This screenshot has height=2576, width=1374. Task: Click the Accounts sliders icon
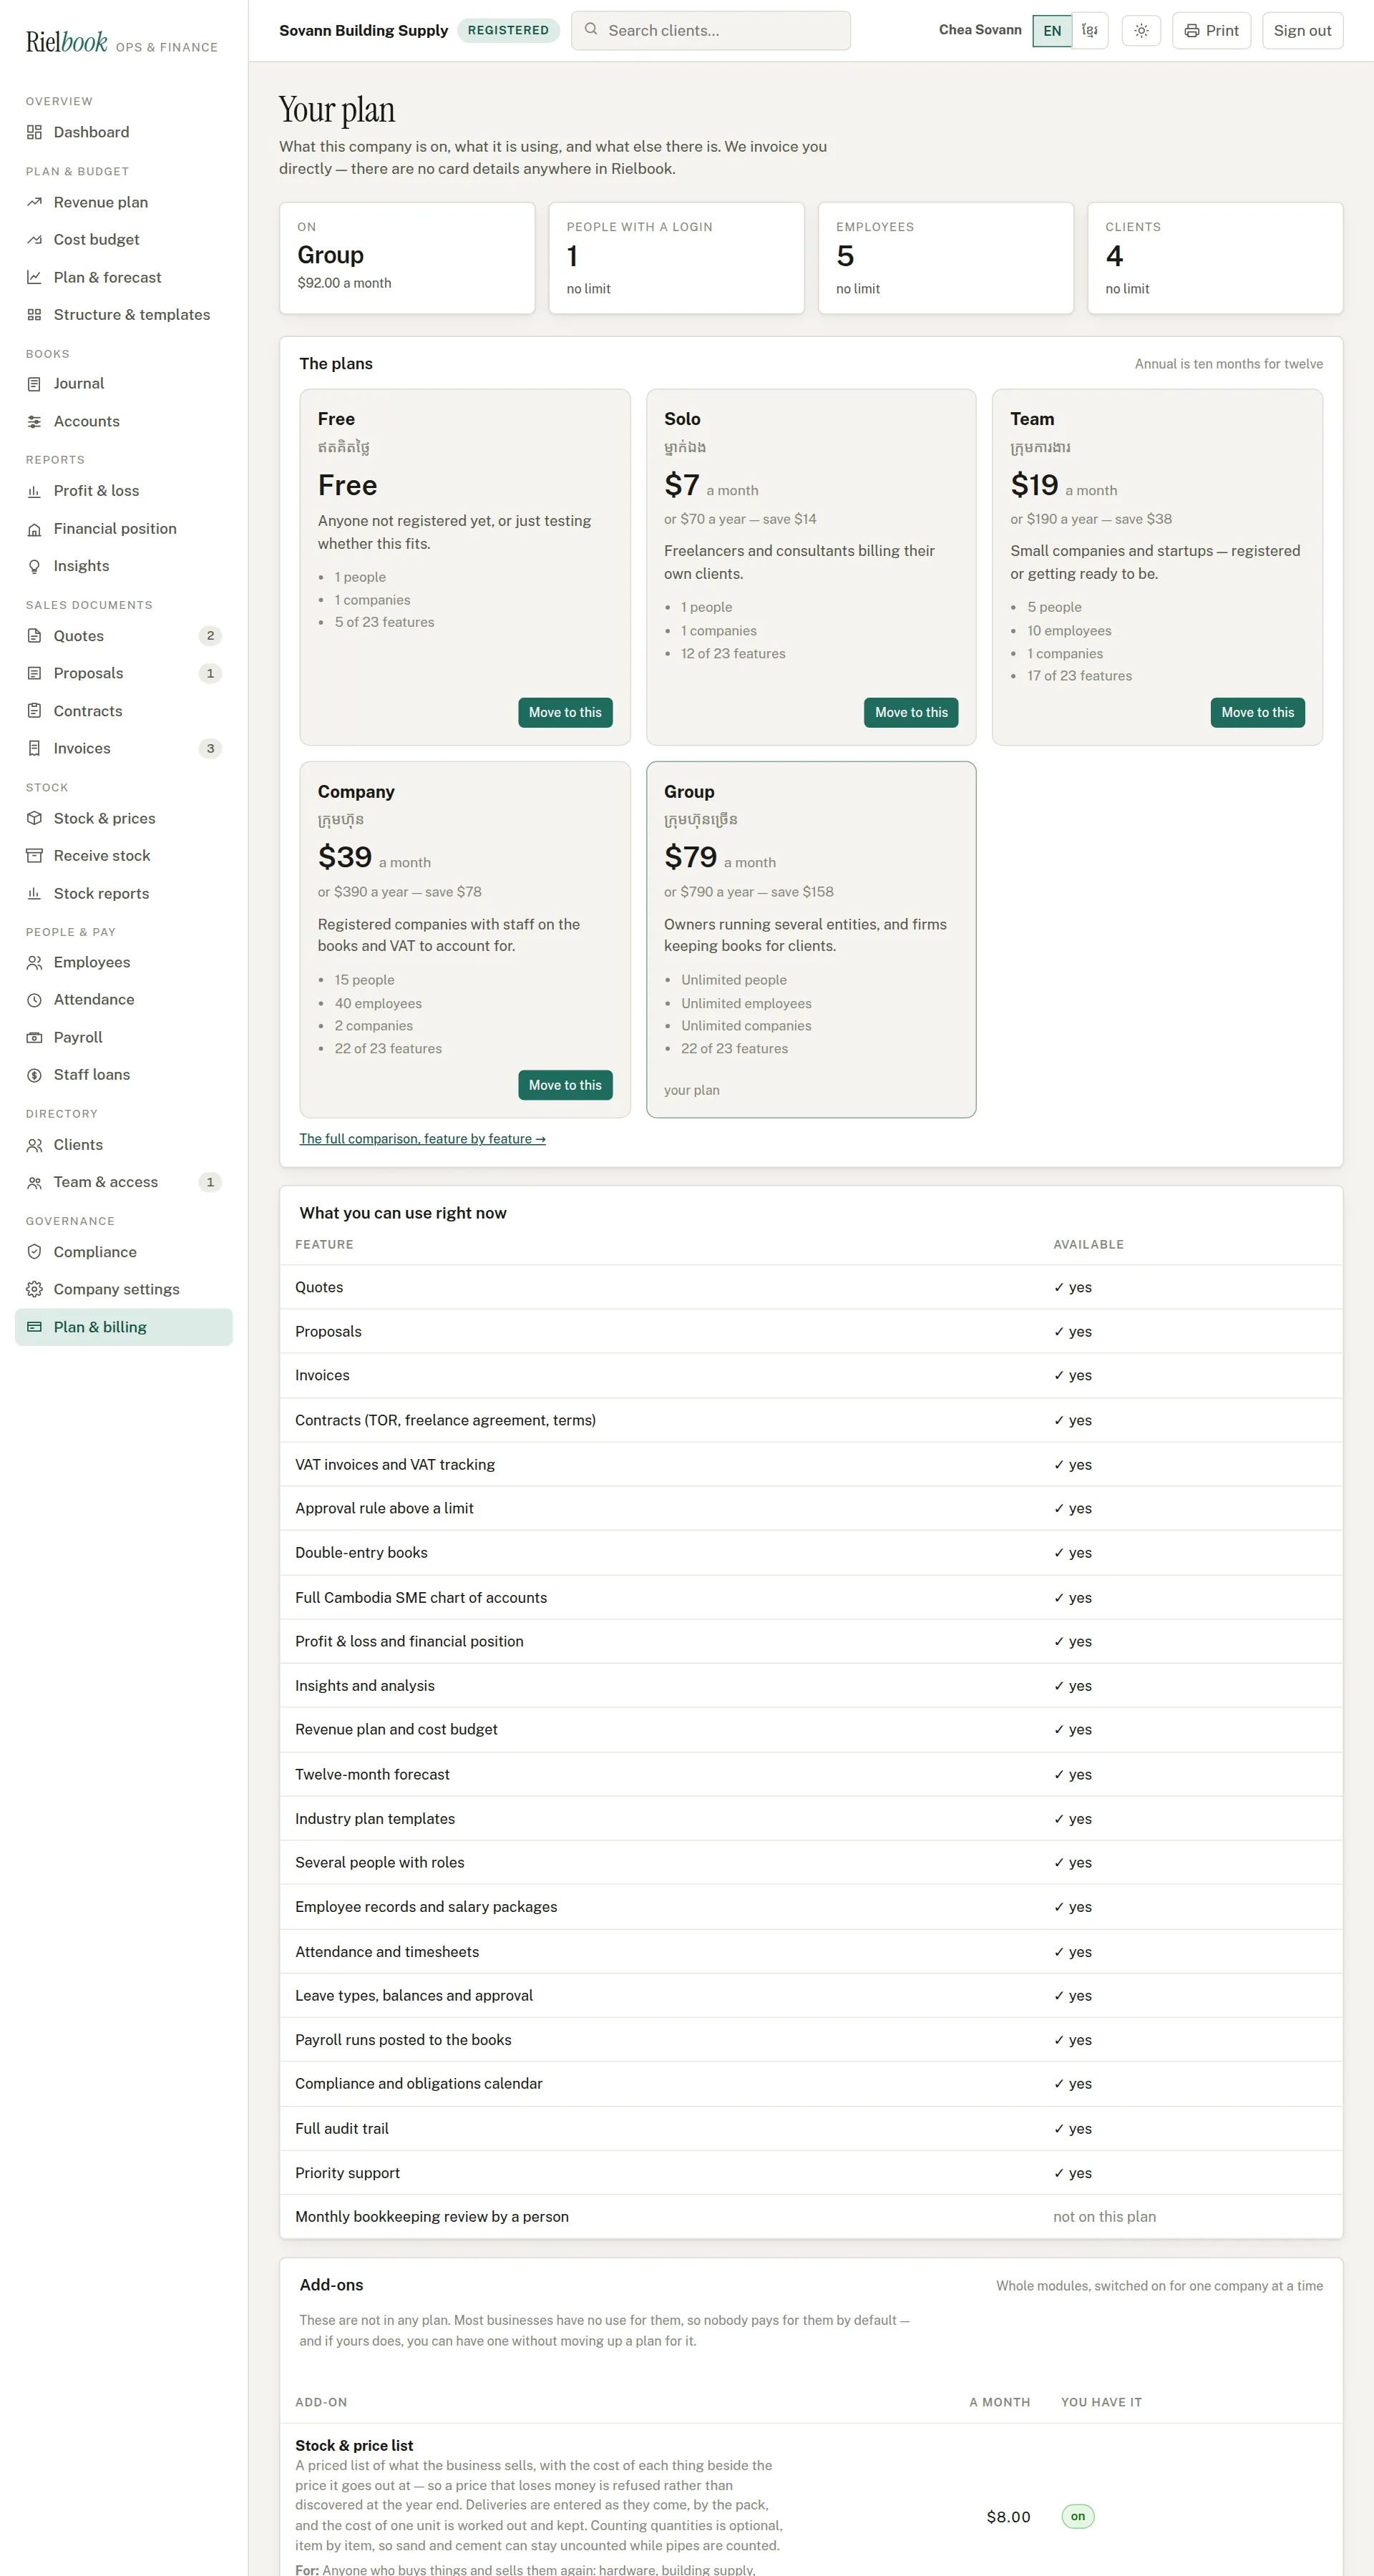34,422
